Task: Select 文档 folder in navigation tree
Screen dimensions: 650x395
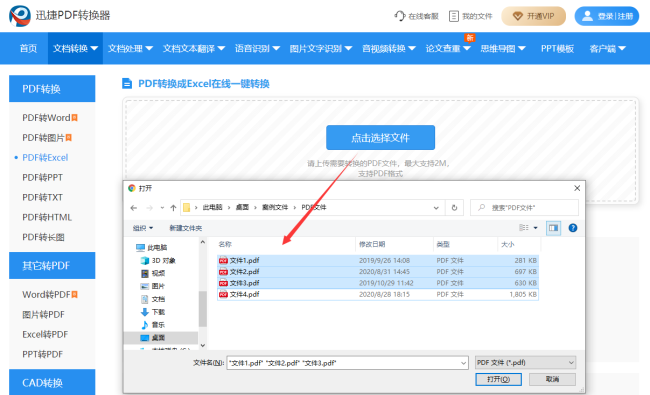Action: [153, 299]
